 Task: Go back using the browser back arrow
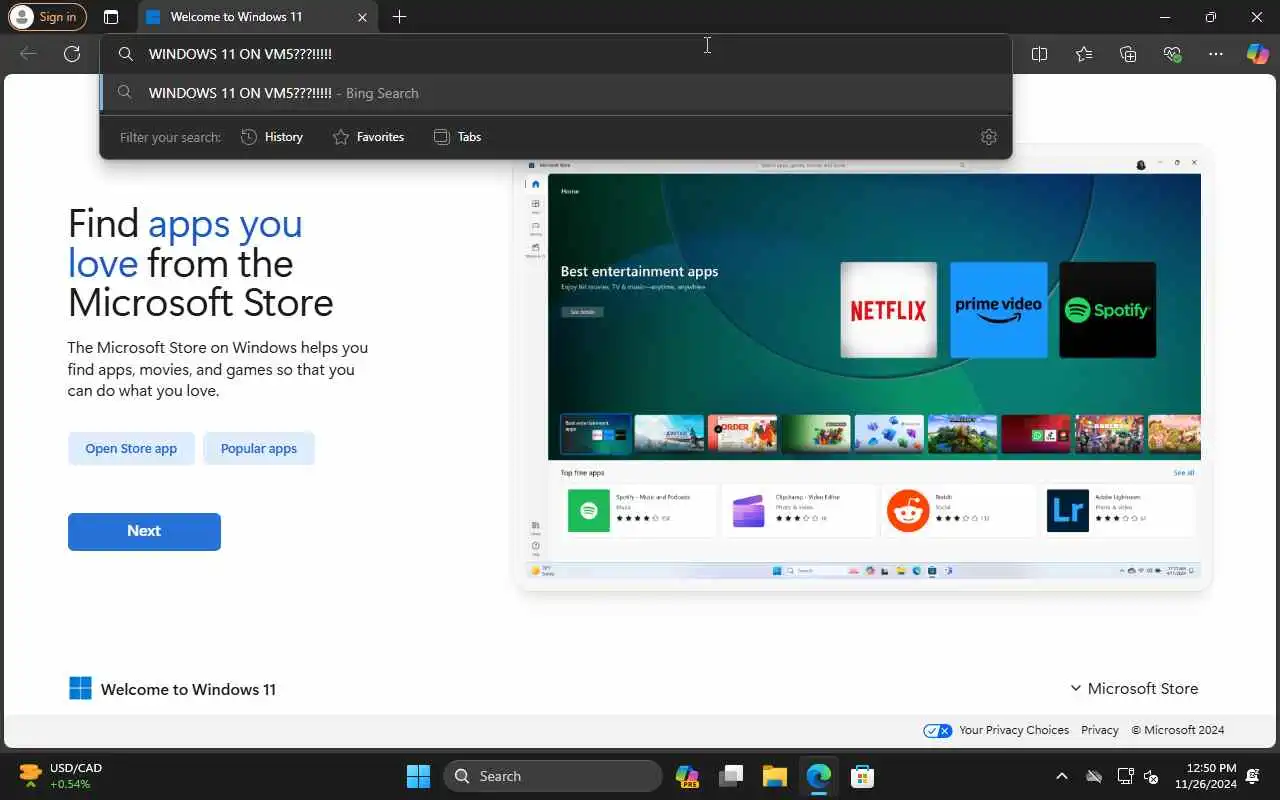pos(29,54)
